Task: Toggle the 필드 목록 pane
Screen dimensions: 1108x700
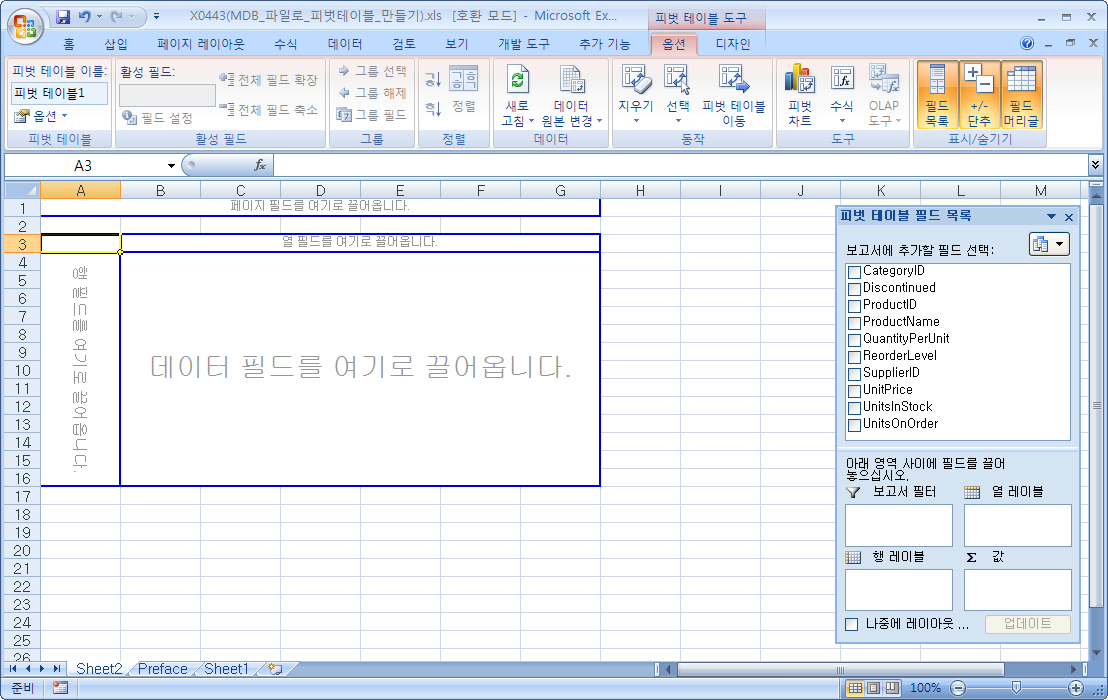Action: (937, 95)
